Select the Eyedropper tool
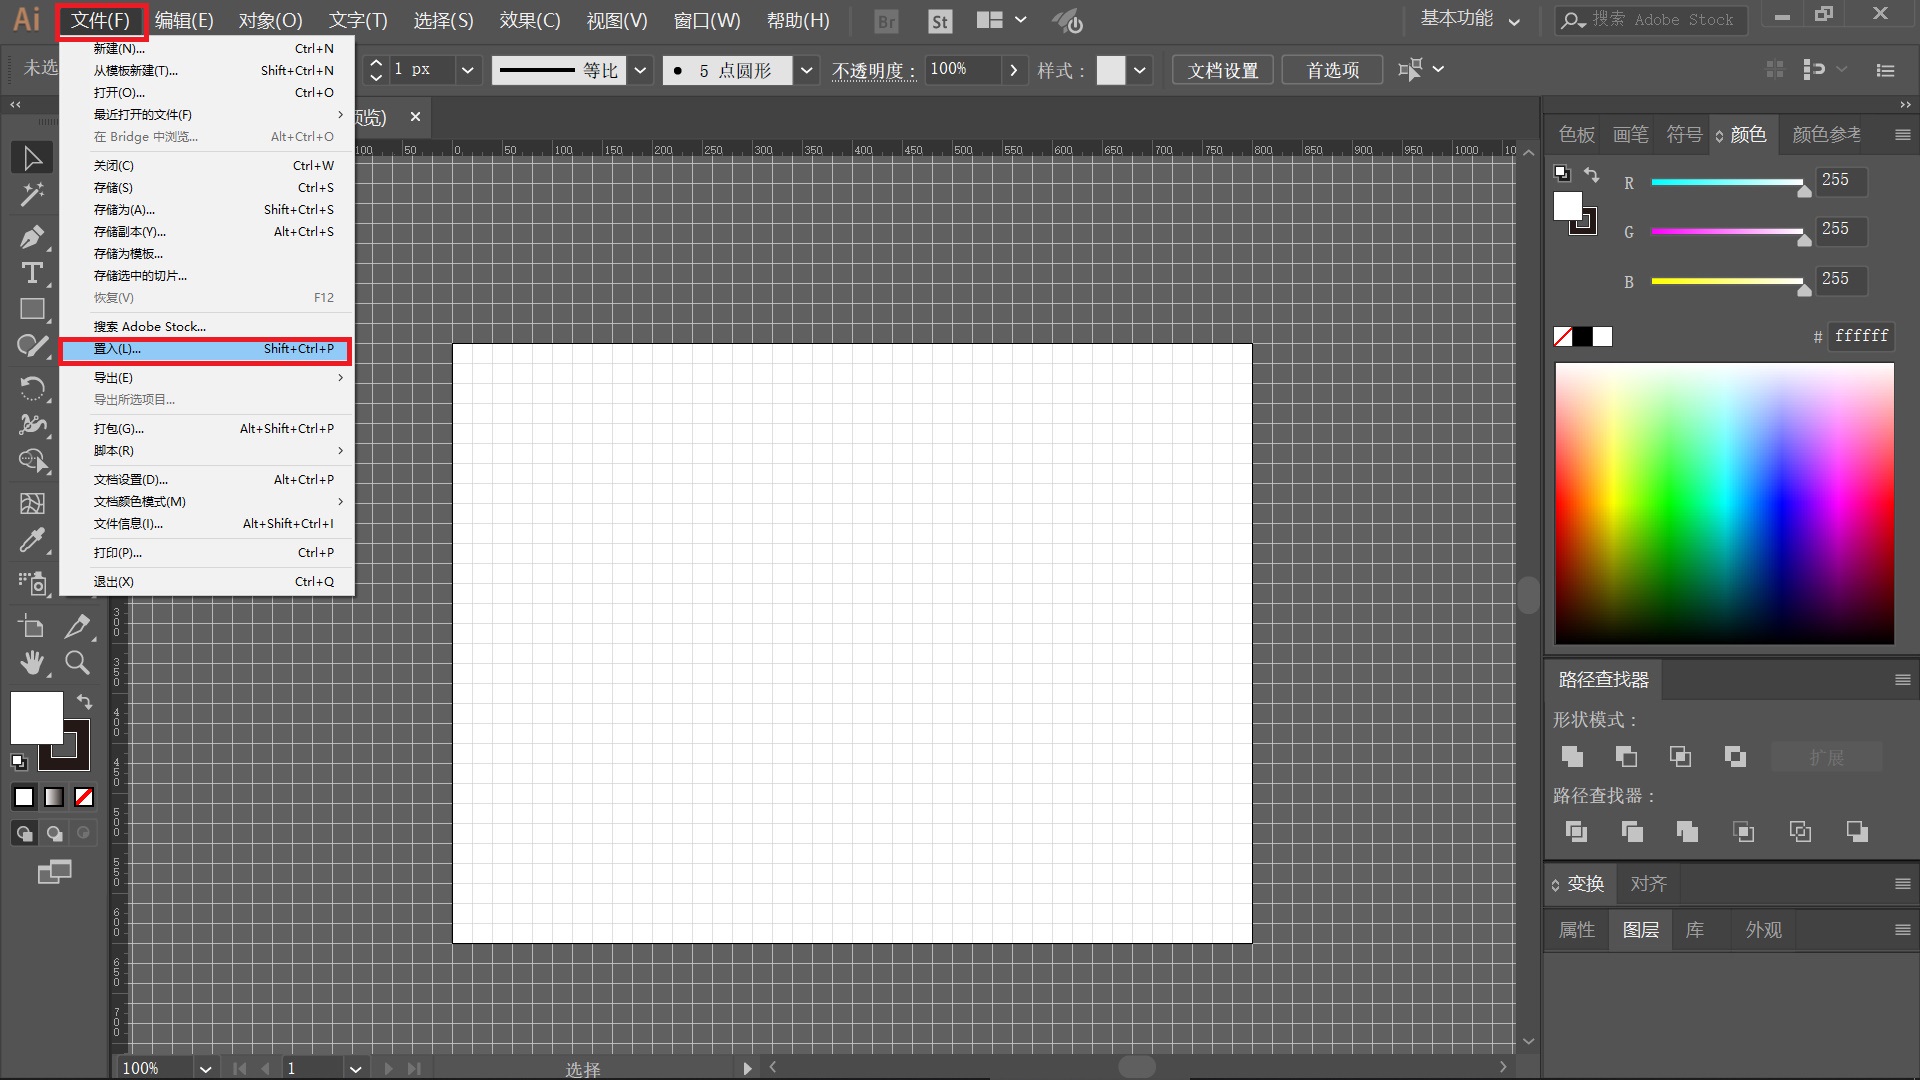 (32, 541)
